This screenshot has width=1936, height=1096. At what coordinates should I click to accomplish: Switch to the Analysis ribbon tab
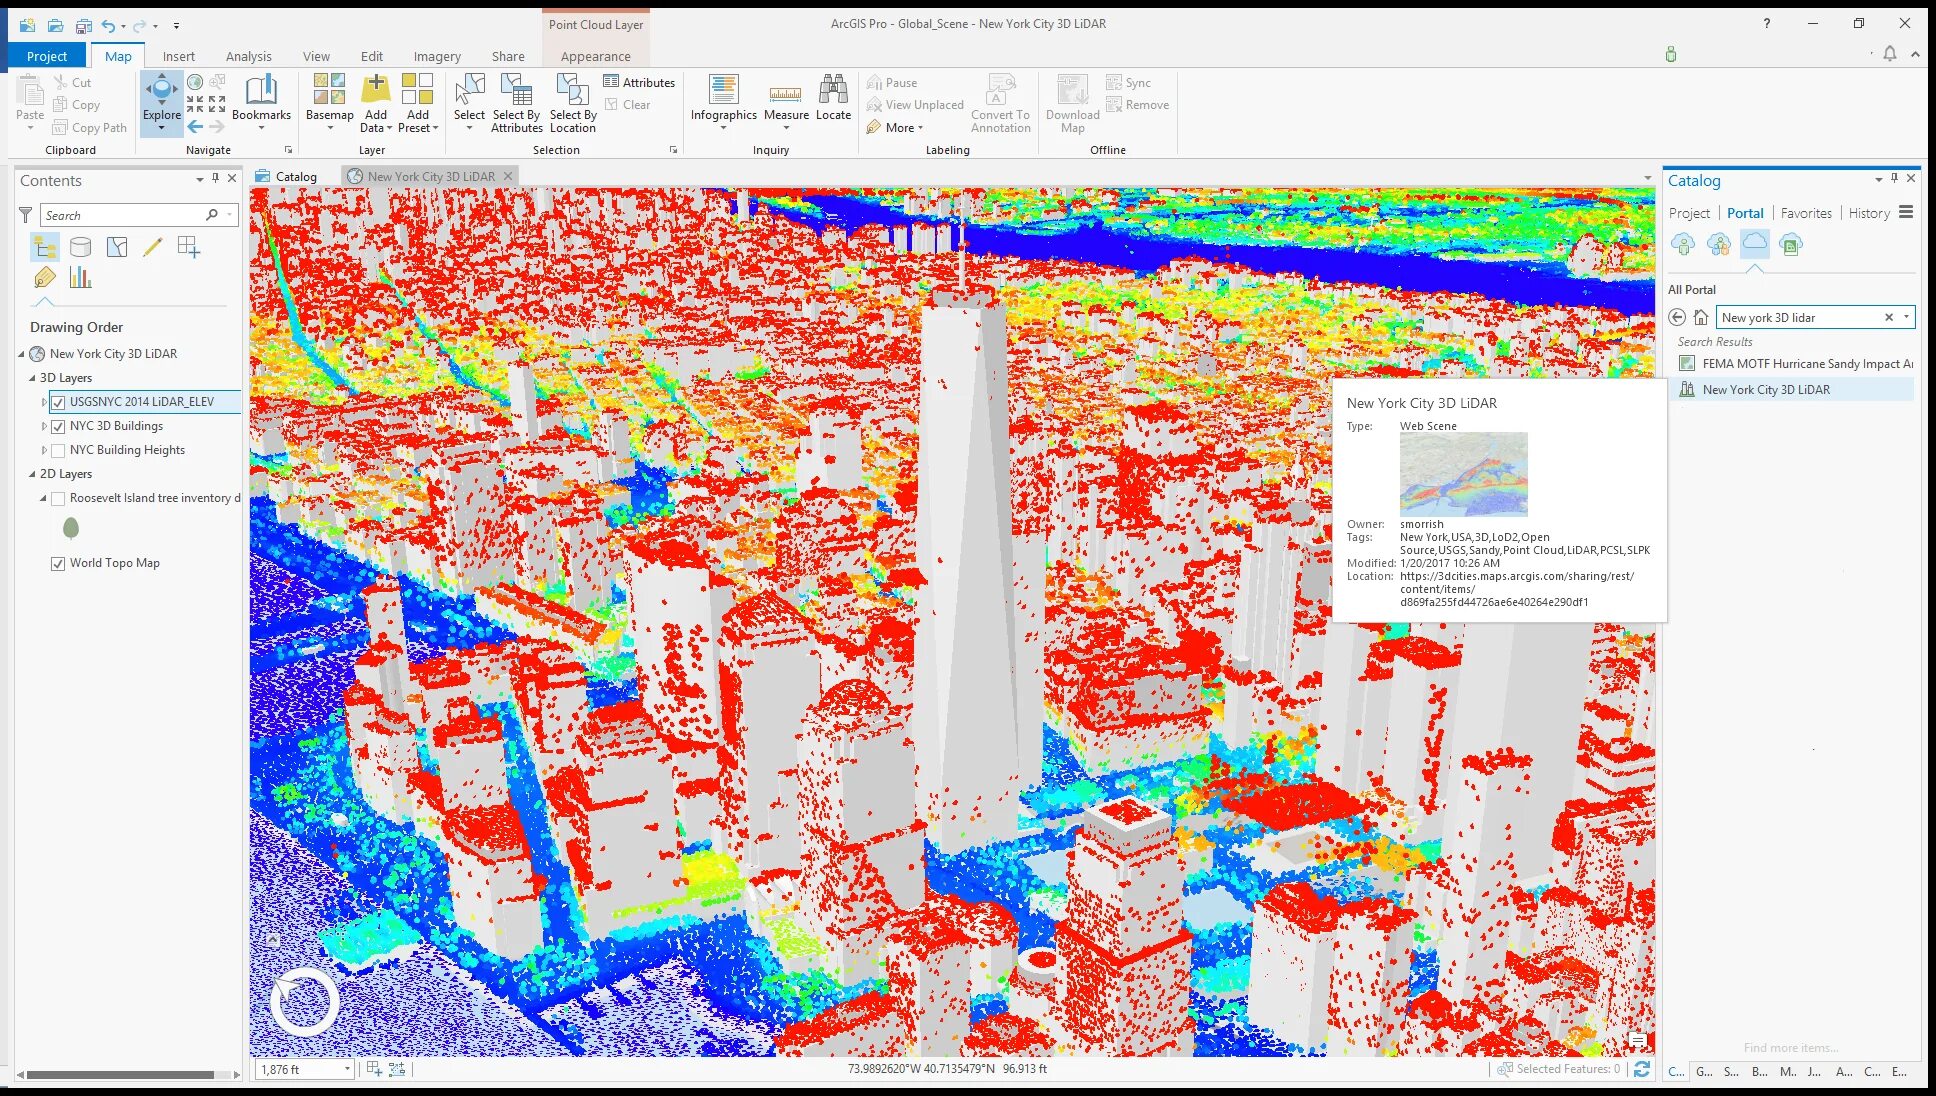tap(248, 56)
